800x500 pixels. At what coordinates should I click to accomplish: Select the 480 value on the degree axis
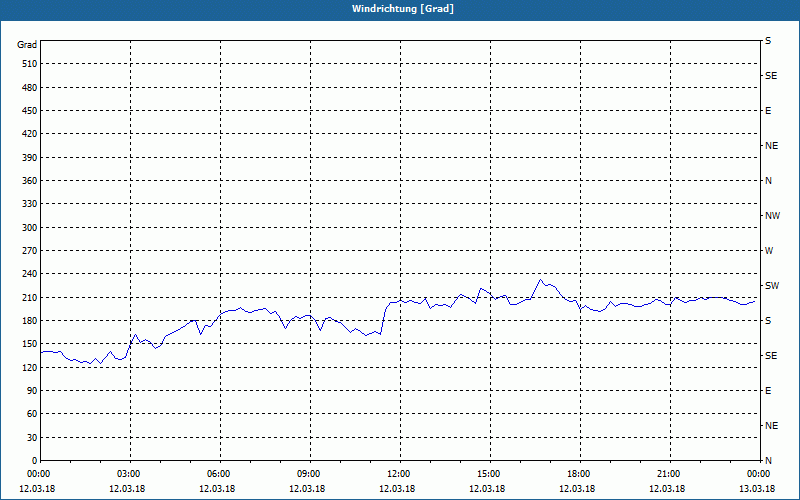coord(29,87)
